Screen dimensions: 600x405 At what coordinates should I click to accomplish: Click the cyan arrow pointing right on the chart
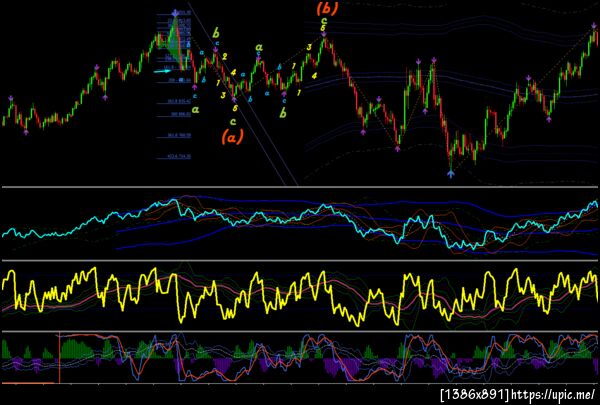[x=163, y=70]
